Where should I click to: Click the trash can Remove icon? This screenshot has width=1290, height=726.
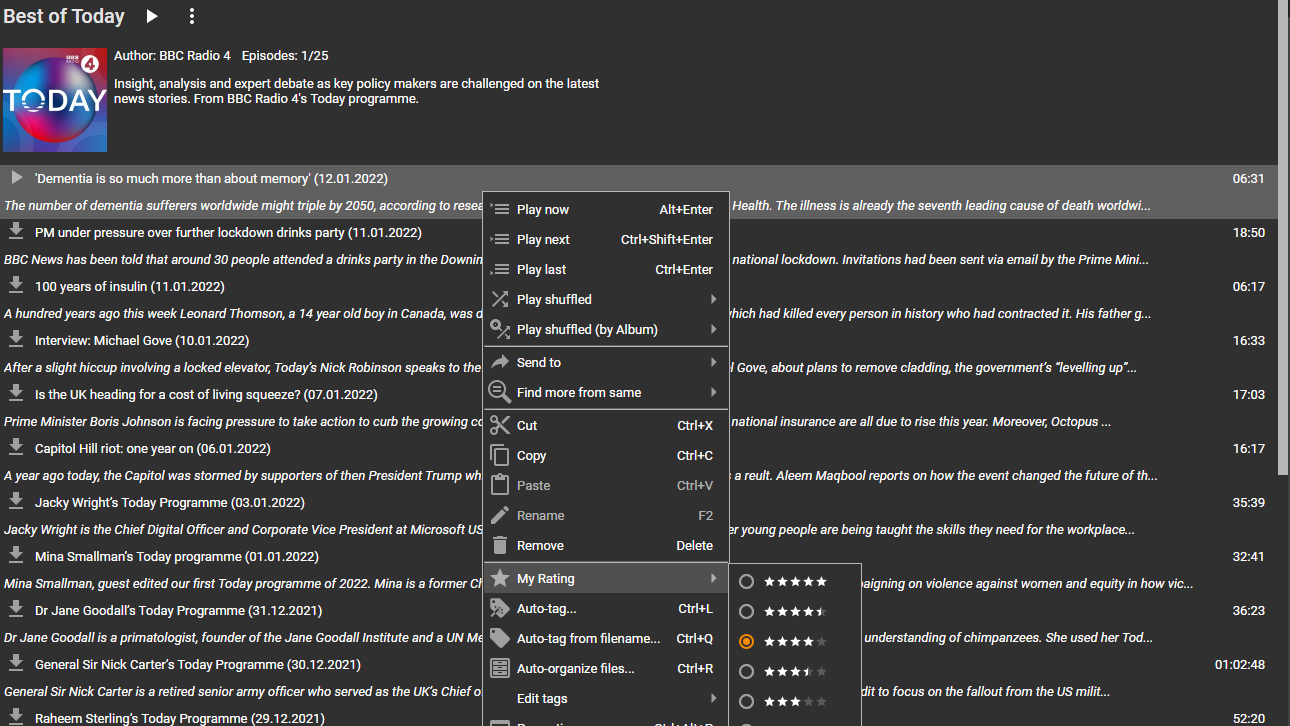tap(500, 545)
